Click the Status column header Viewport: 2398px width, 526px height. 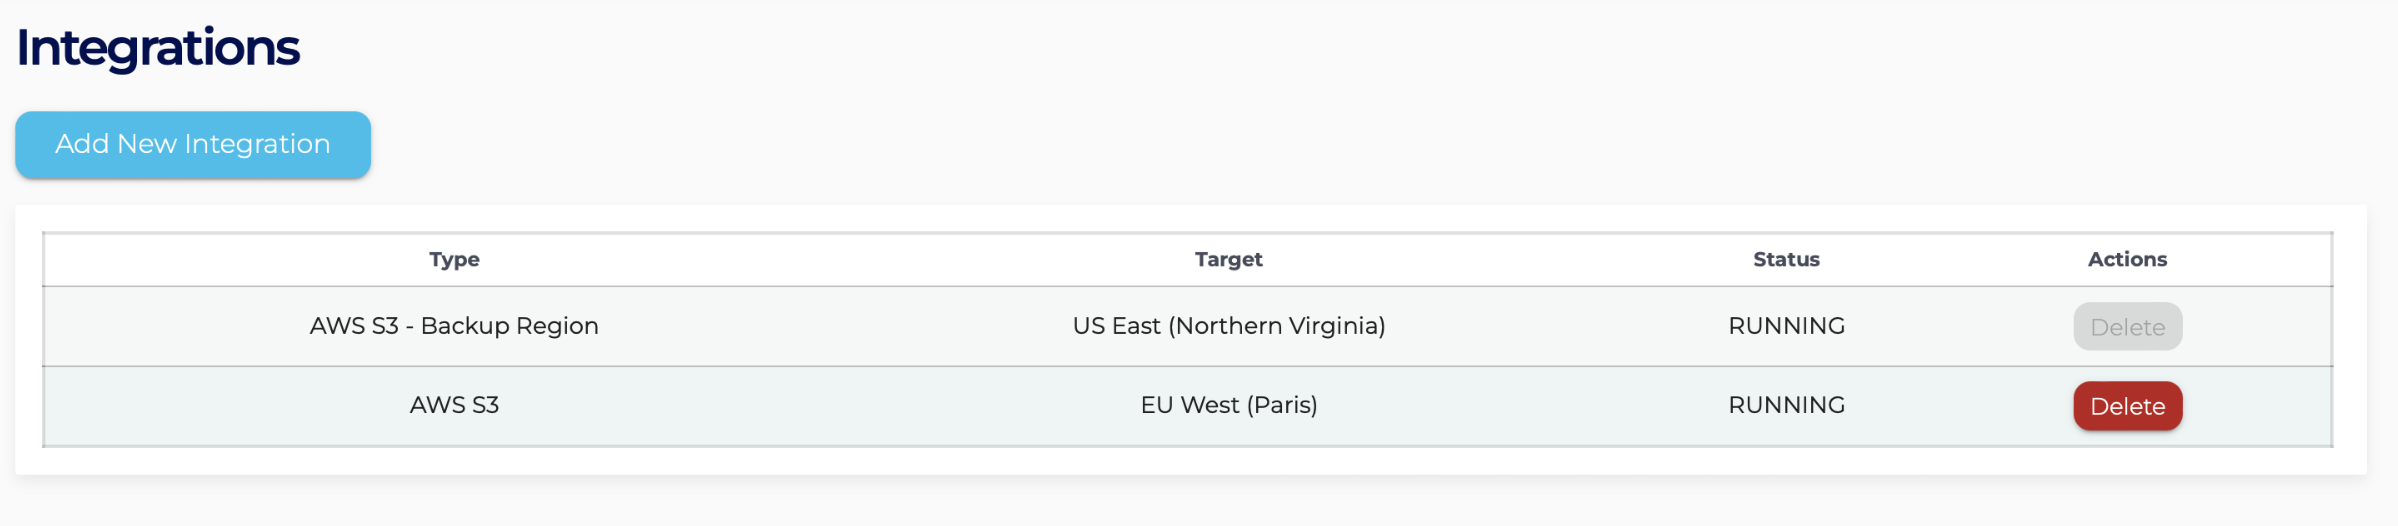tap(1786, 260)
